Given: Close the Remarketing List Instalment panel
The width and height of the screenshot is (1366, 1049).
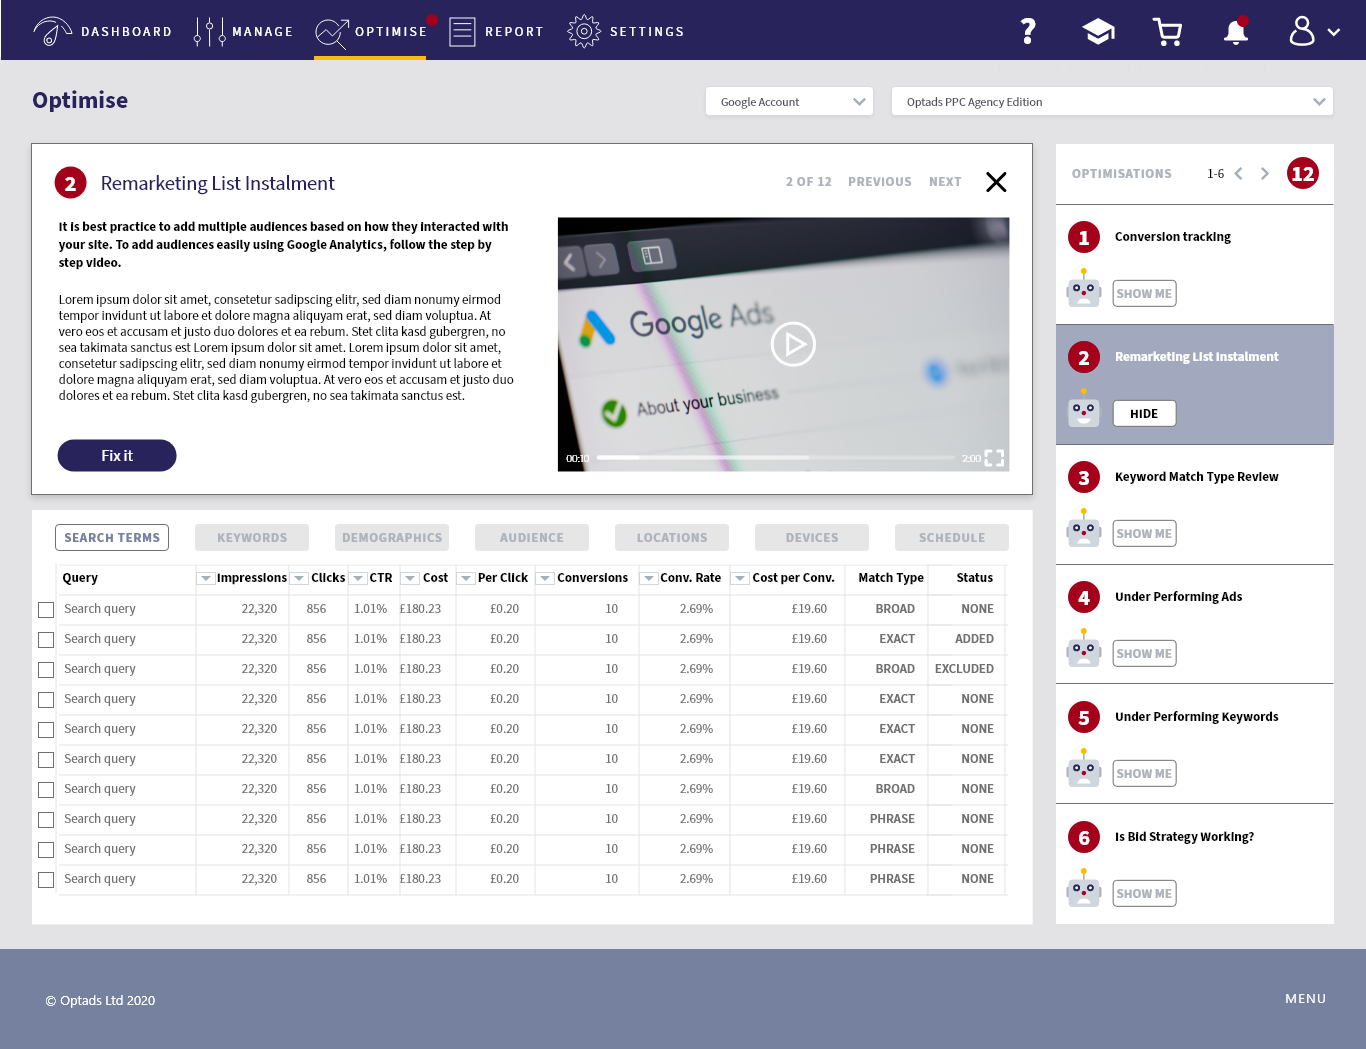Looking at the screenshot, I should click(x=996, y=182).
